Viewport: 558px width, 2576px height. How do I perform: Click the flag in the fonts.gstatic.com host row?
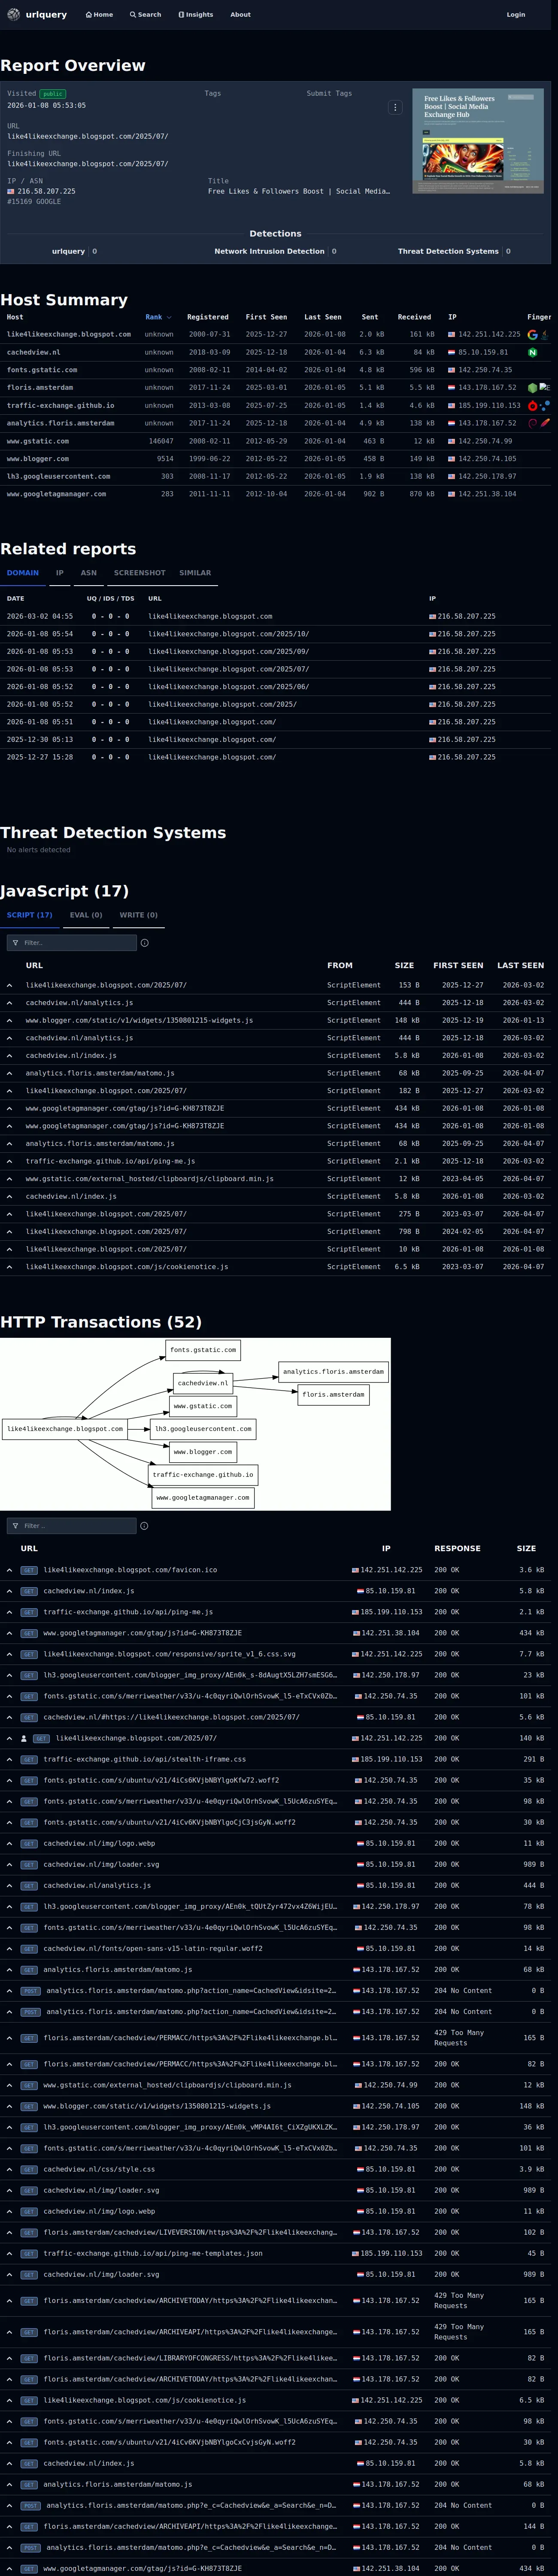[x=452, y=370]
